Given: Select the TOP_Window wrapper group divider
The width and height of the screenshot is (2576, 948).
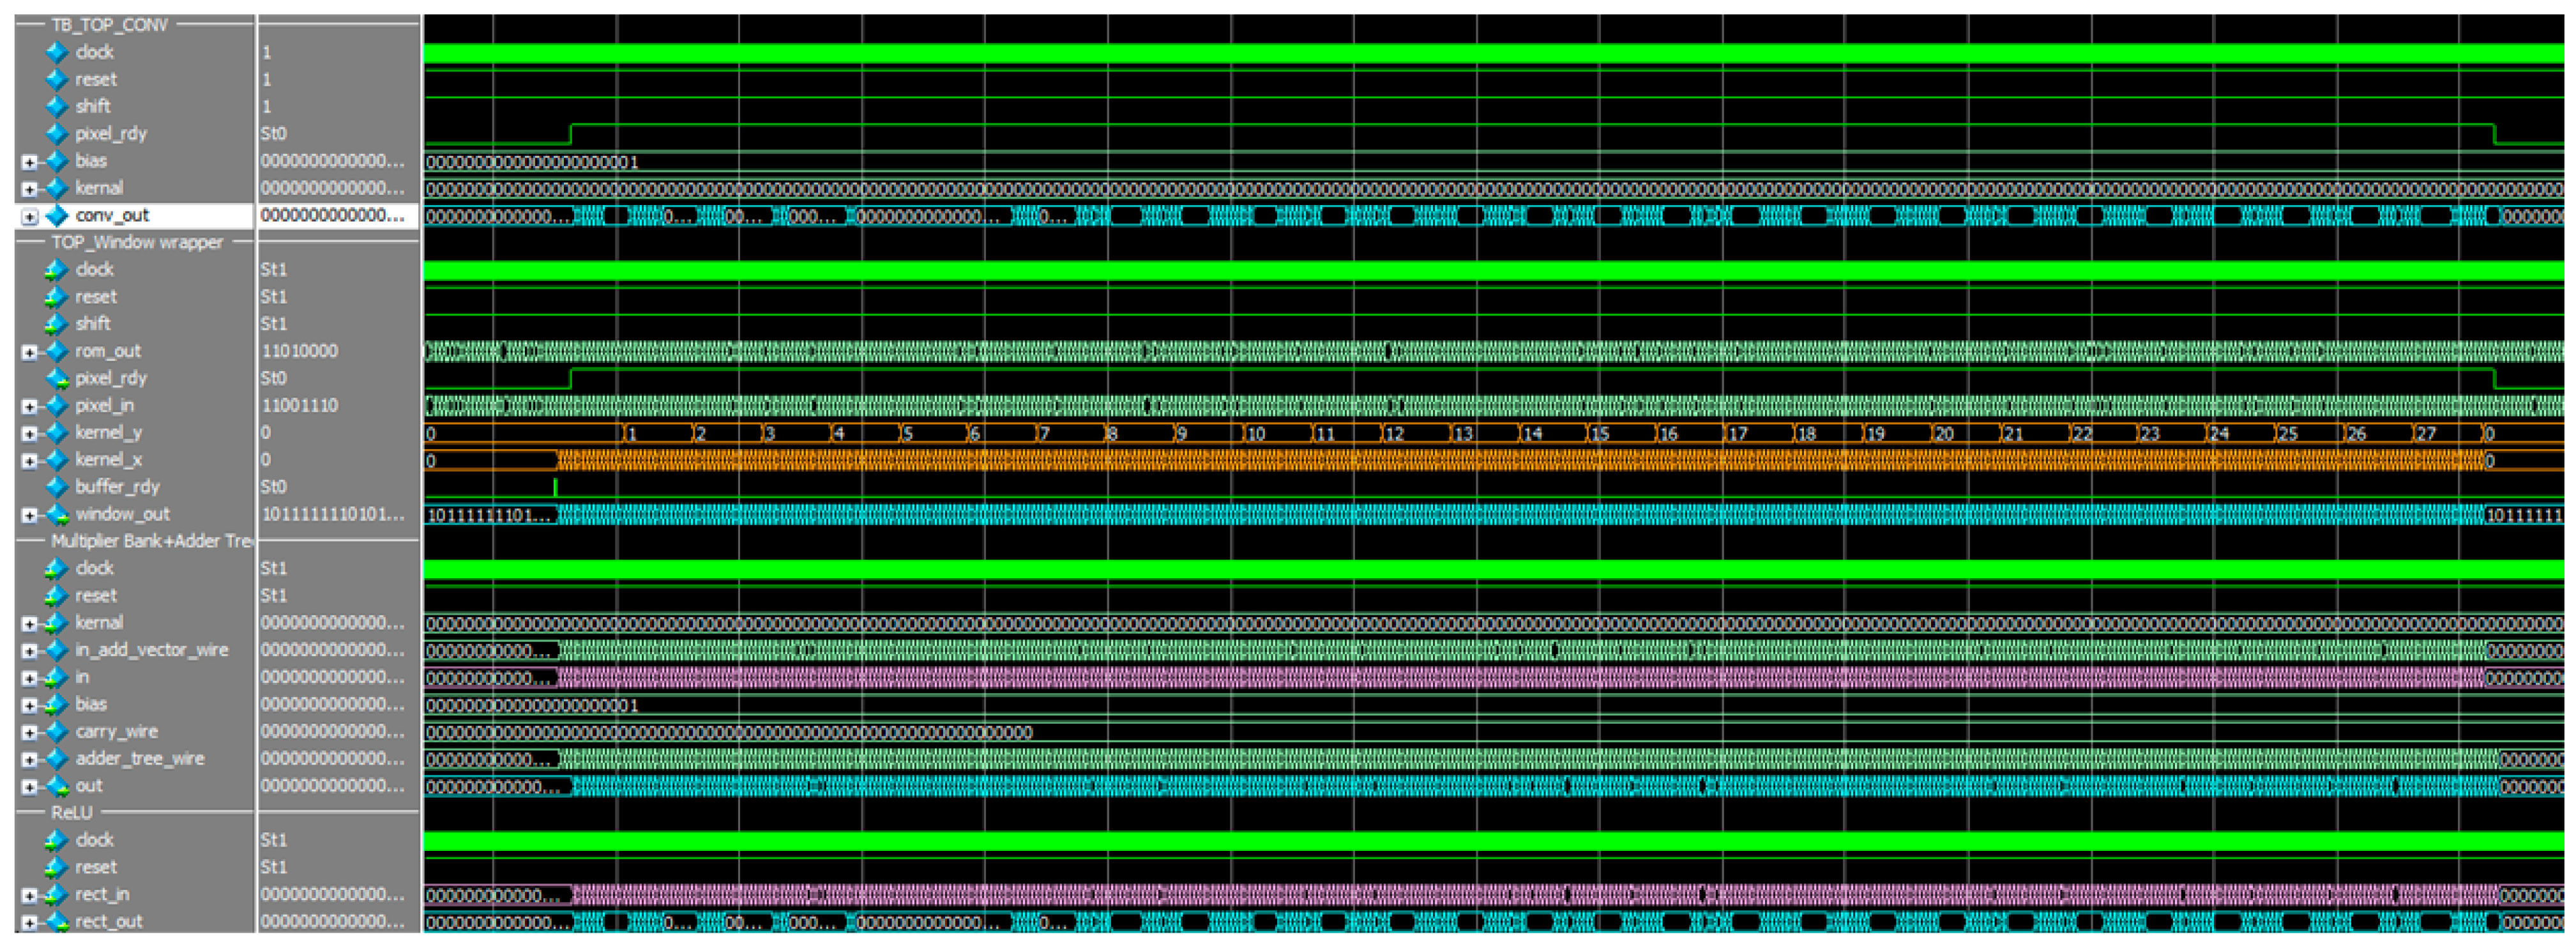Looking at the screenshot, I should point(137,242).
